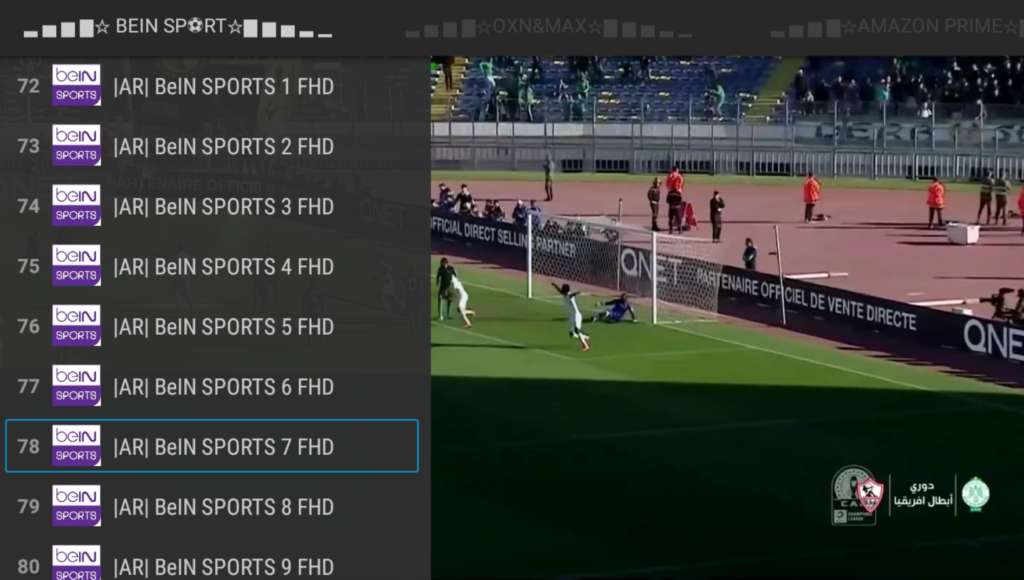The height and width of the screenshot is (580, 1024).
Task: Click beIN logo beside channel 75
Action: coord(76,265)
